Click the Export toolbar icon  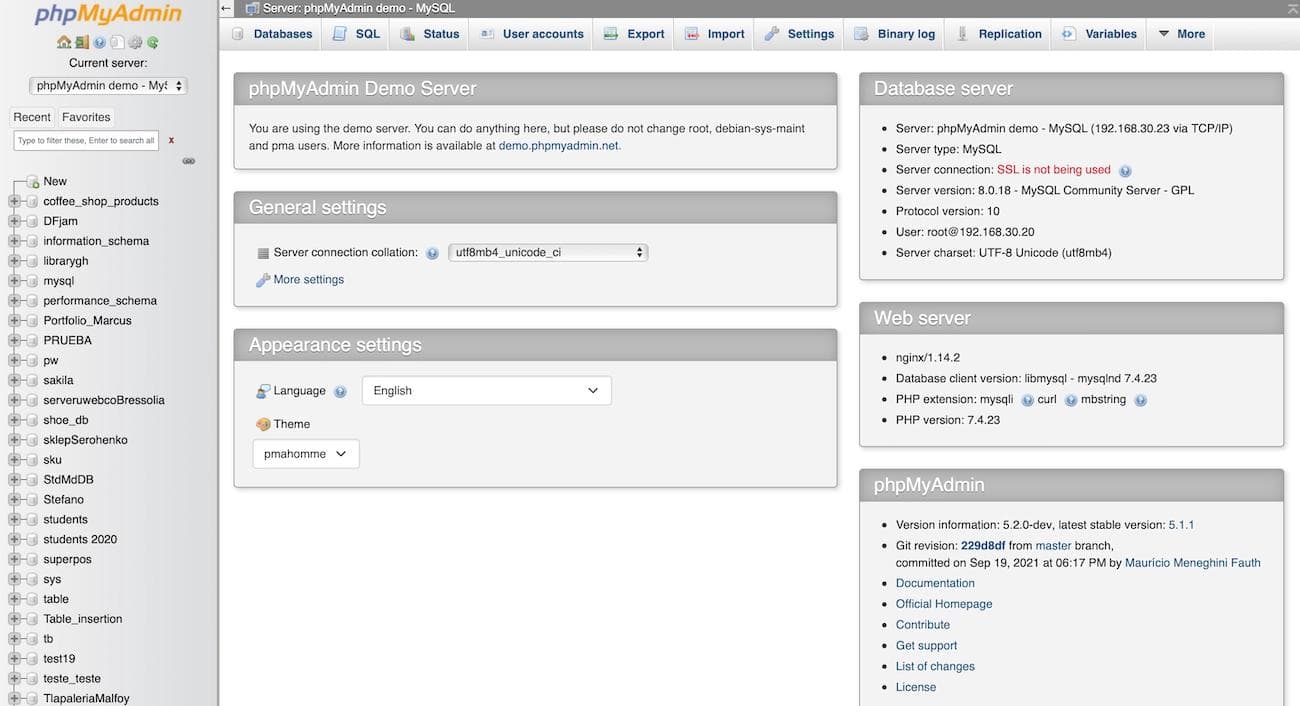[x=632, y=33]
